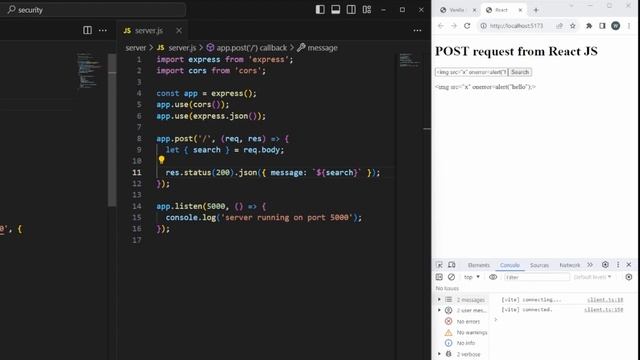This screenshot has height=360, width=640.
Task: Click the server.js minimap
Action: 409,60
